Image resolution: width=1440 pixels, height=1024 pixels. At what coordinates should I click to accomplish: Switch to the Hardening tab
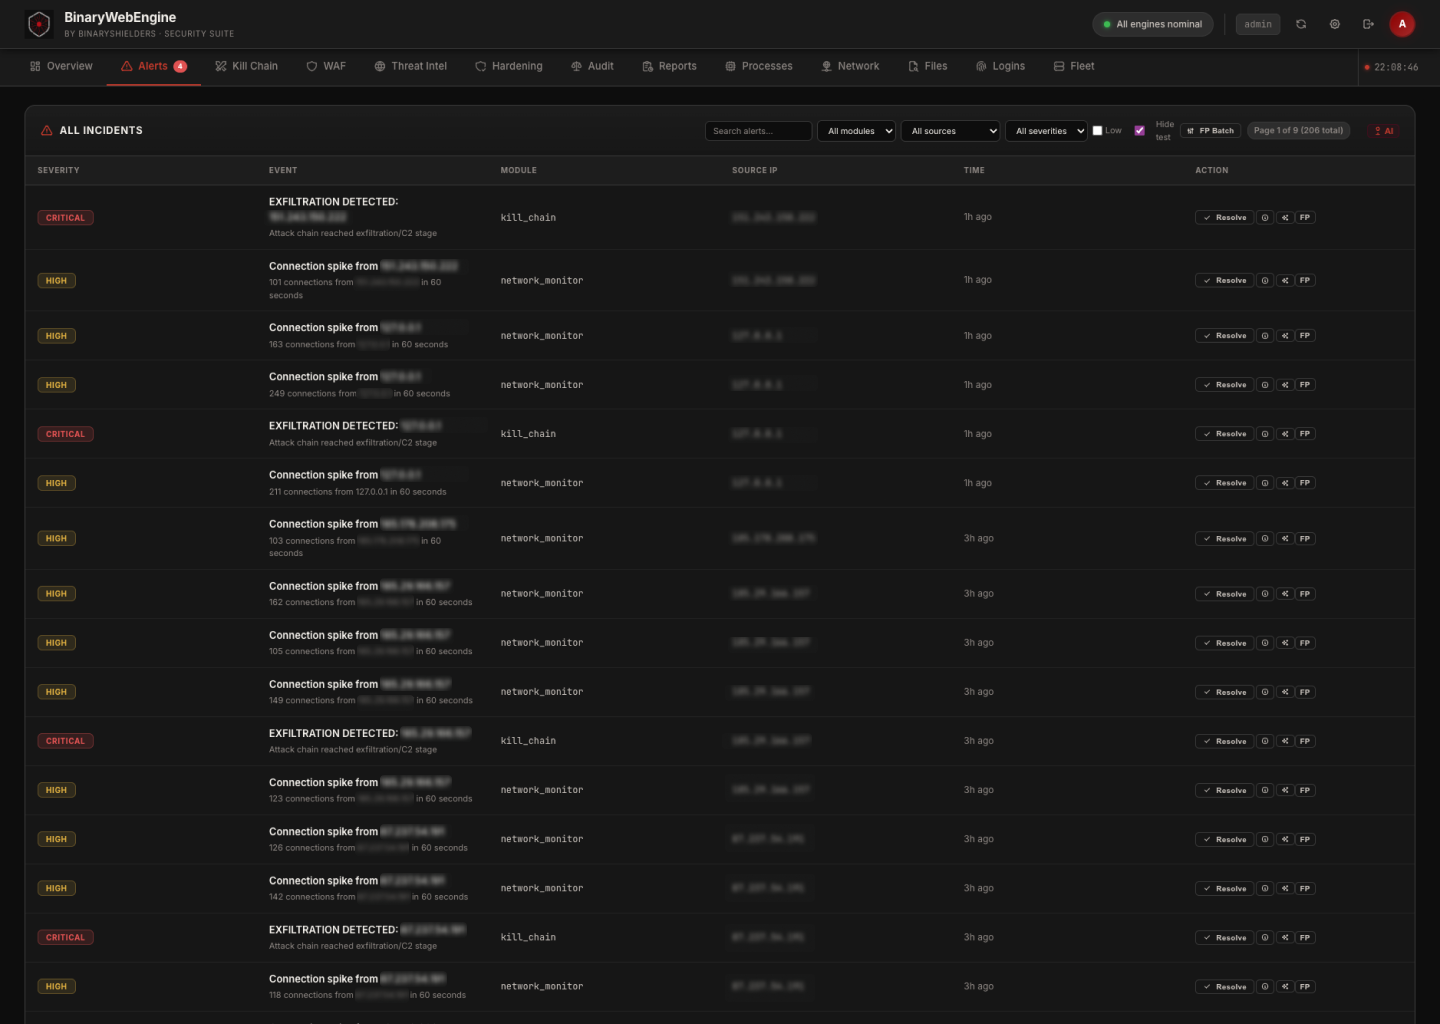click(509, 66)
